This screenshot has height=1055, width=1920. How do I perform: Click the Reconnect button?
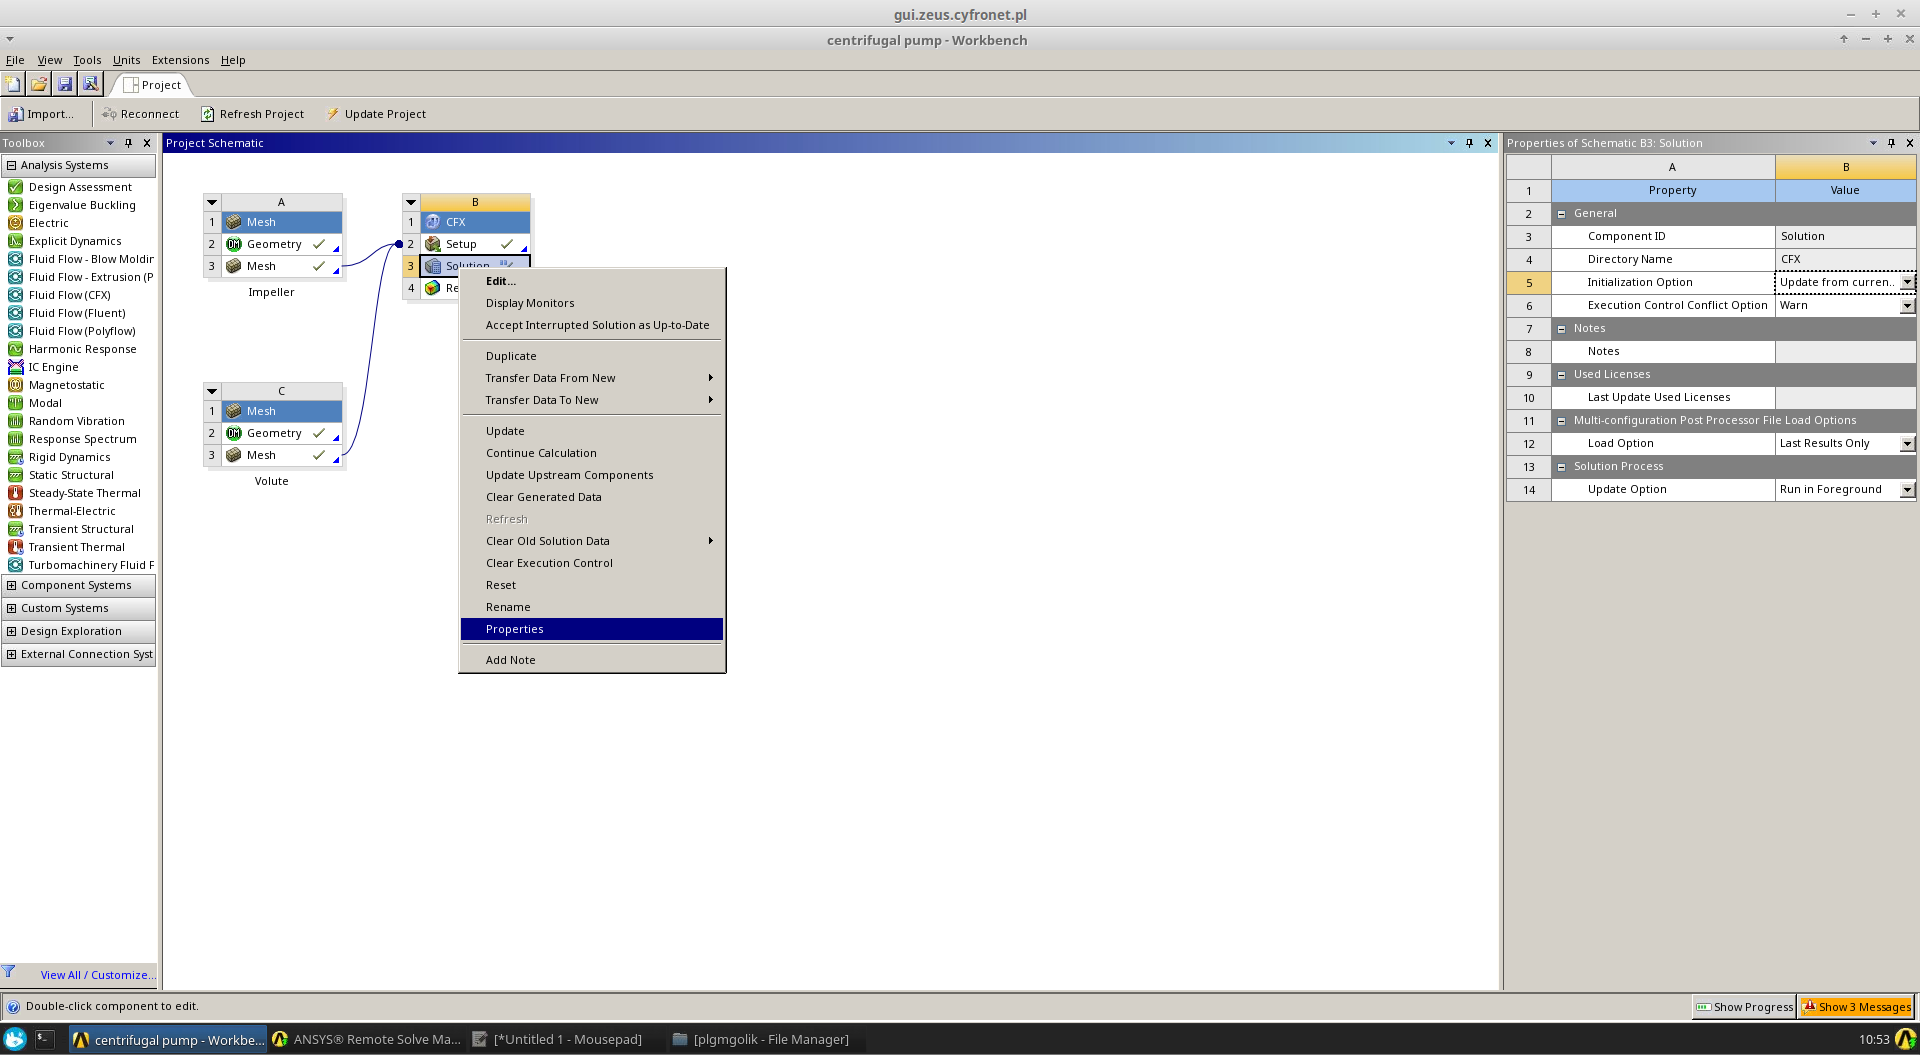pos(140,114)
